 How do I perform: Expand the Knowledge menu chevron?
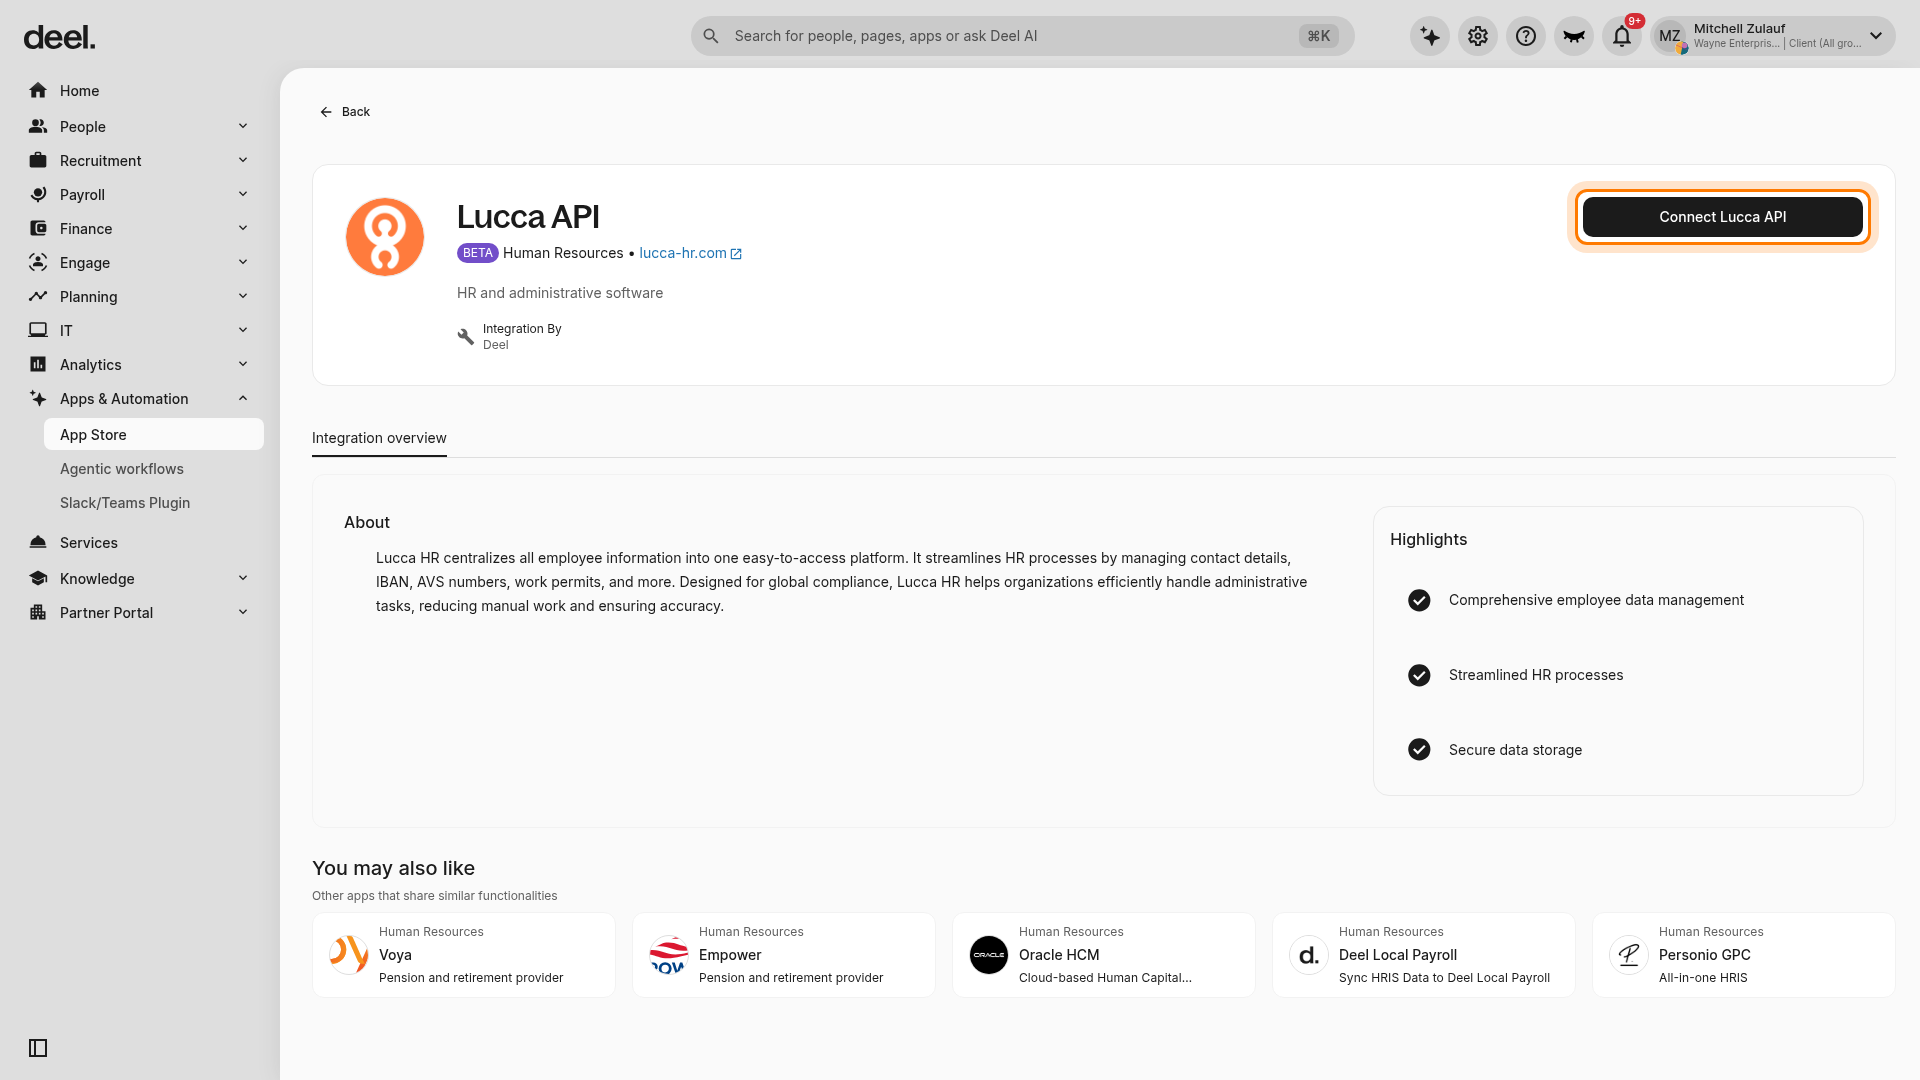[243, 578]
